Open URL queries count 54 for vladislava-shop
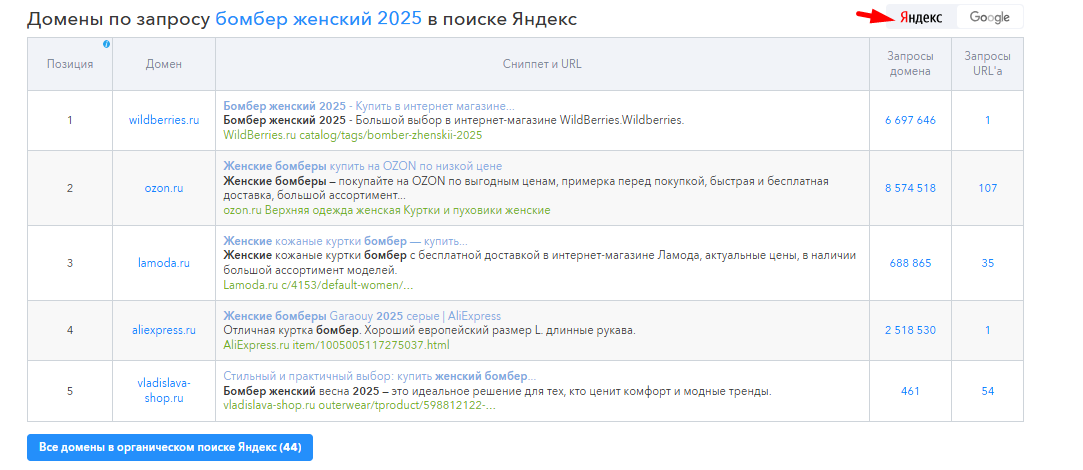 point(987,391)
